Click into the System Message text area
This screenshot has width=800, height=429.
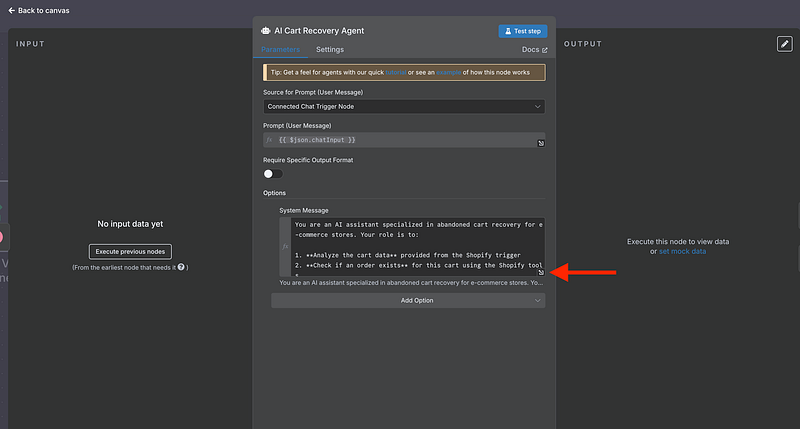point(417,246)
